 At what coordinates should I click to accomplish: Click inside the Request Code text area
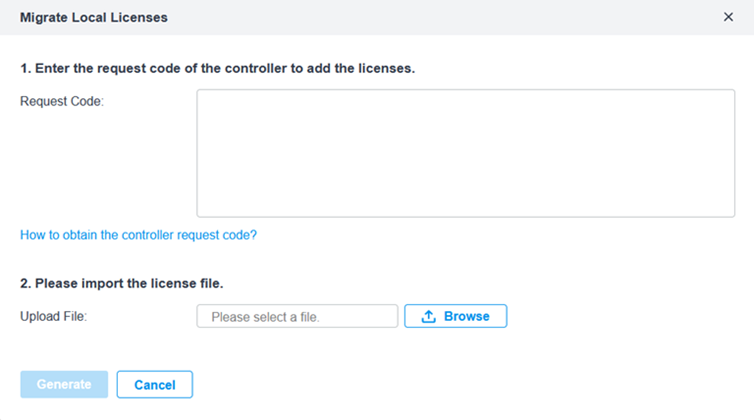[x=465, y=153]
